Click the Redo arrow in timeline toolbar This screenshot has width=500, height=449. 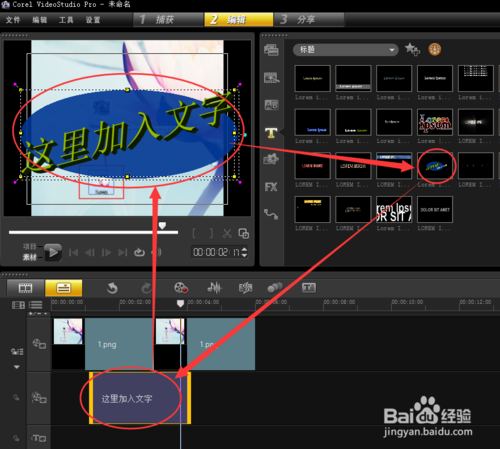(x=146, y=288)
